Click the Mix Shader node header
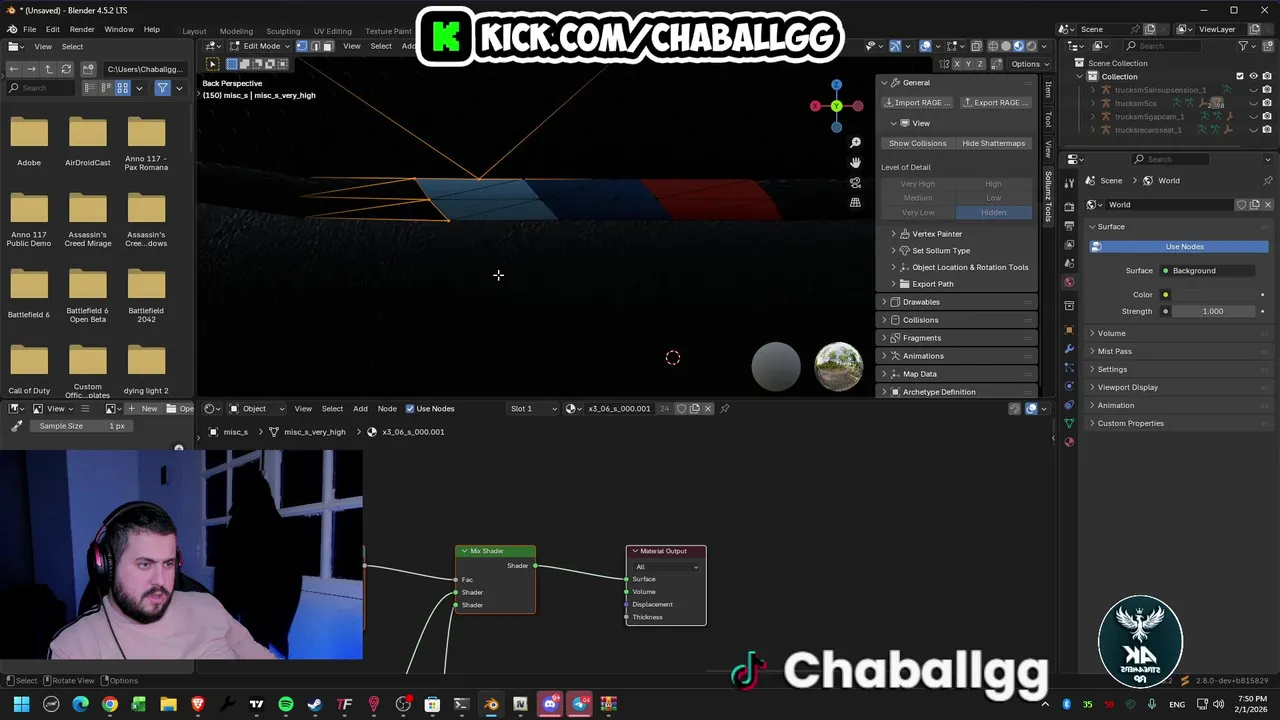 tap(495, 551)
